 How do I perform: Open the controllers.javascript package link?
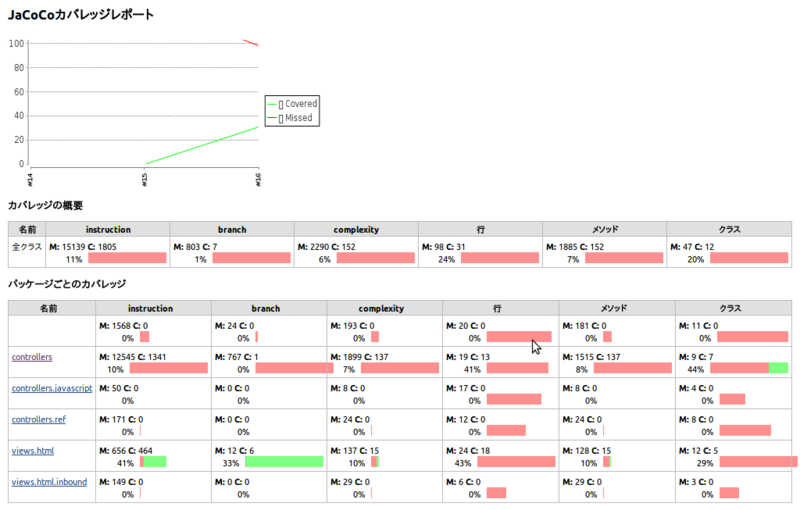point(52,388)
